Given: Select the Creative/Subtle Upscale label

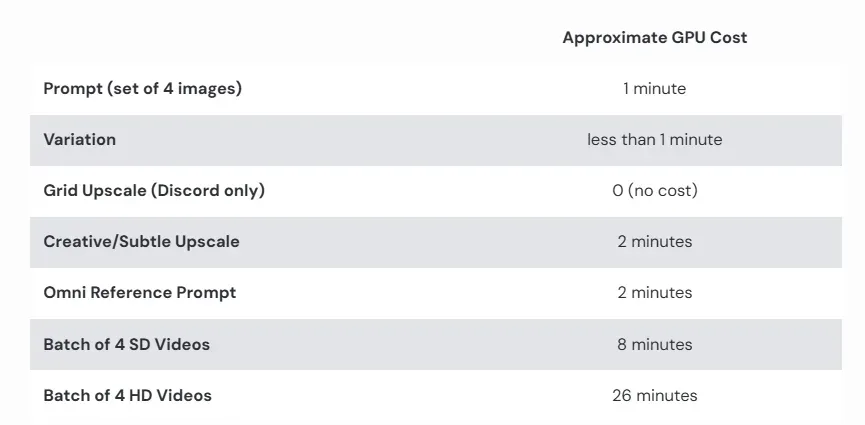Looking at the screenshot, I should coord(141,242).
